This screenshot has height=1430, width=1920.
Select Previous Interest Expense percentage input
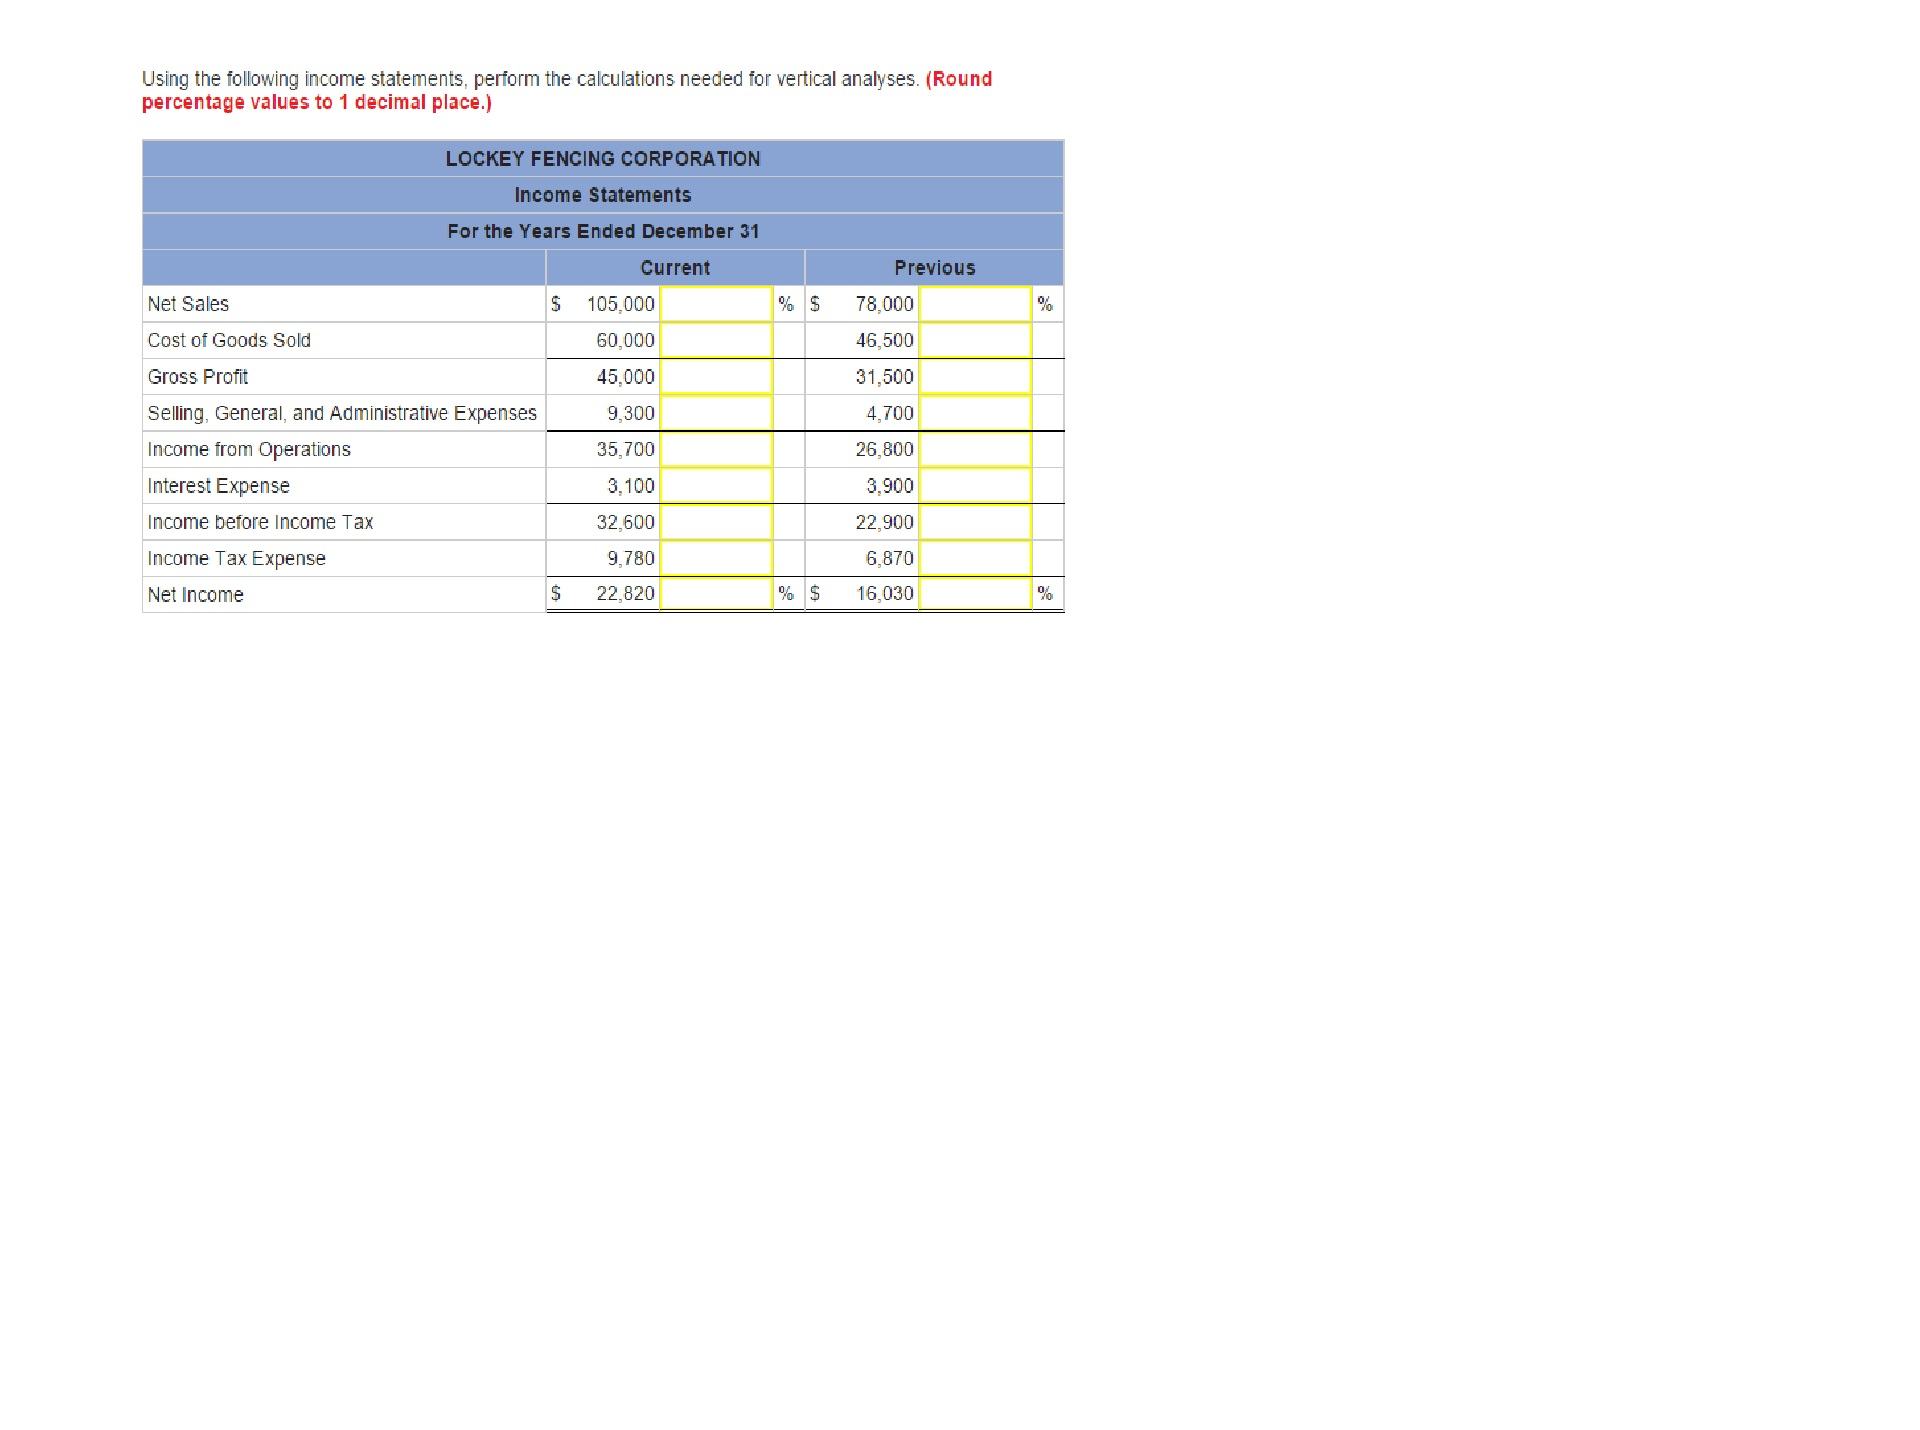coord(975,486)
